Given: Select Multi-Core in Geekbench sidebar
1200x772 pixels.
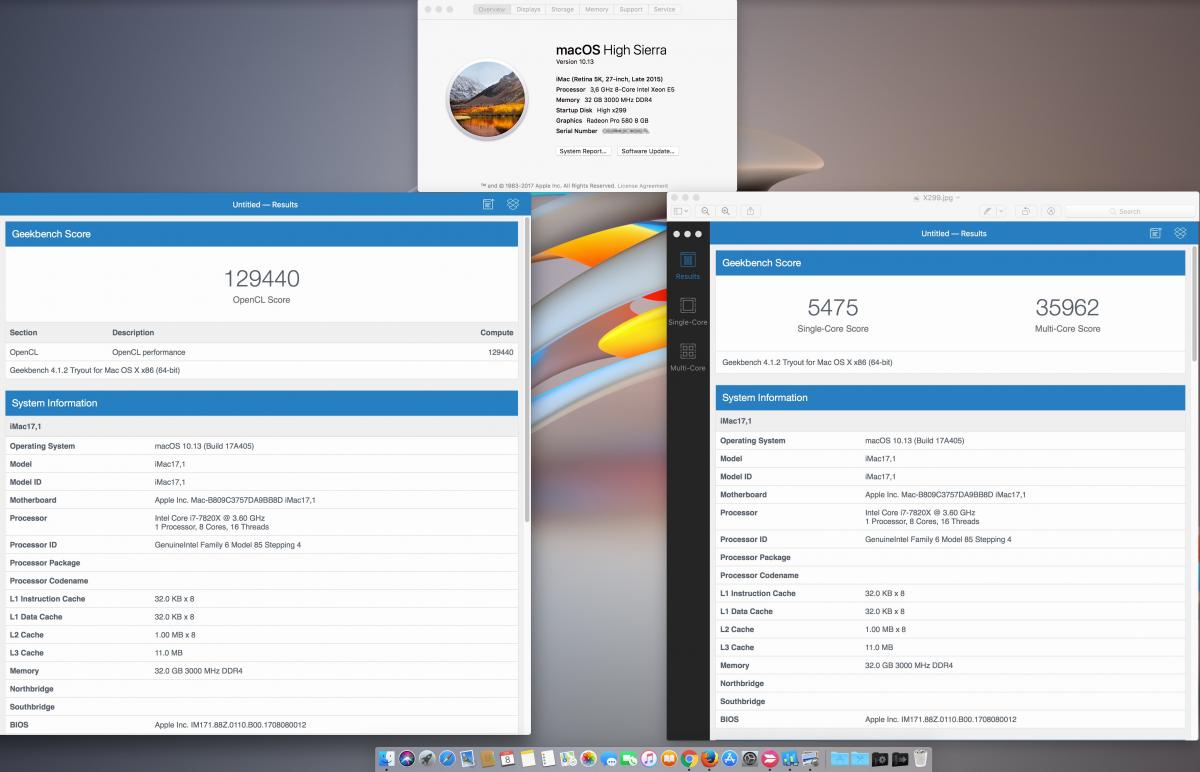Looking at the screenshot, I should (x=688, y=357).
